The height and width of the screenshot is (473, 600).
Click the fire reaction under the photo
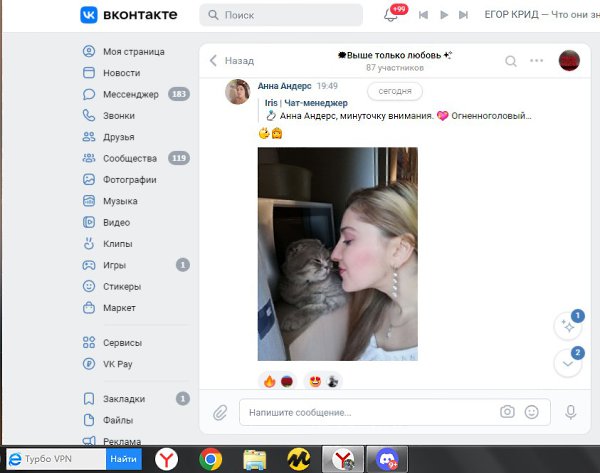coord(269,381)
